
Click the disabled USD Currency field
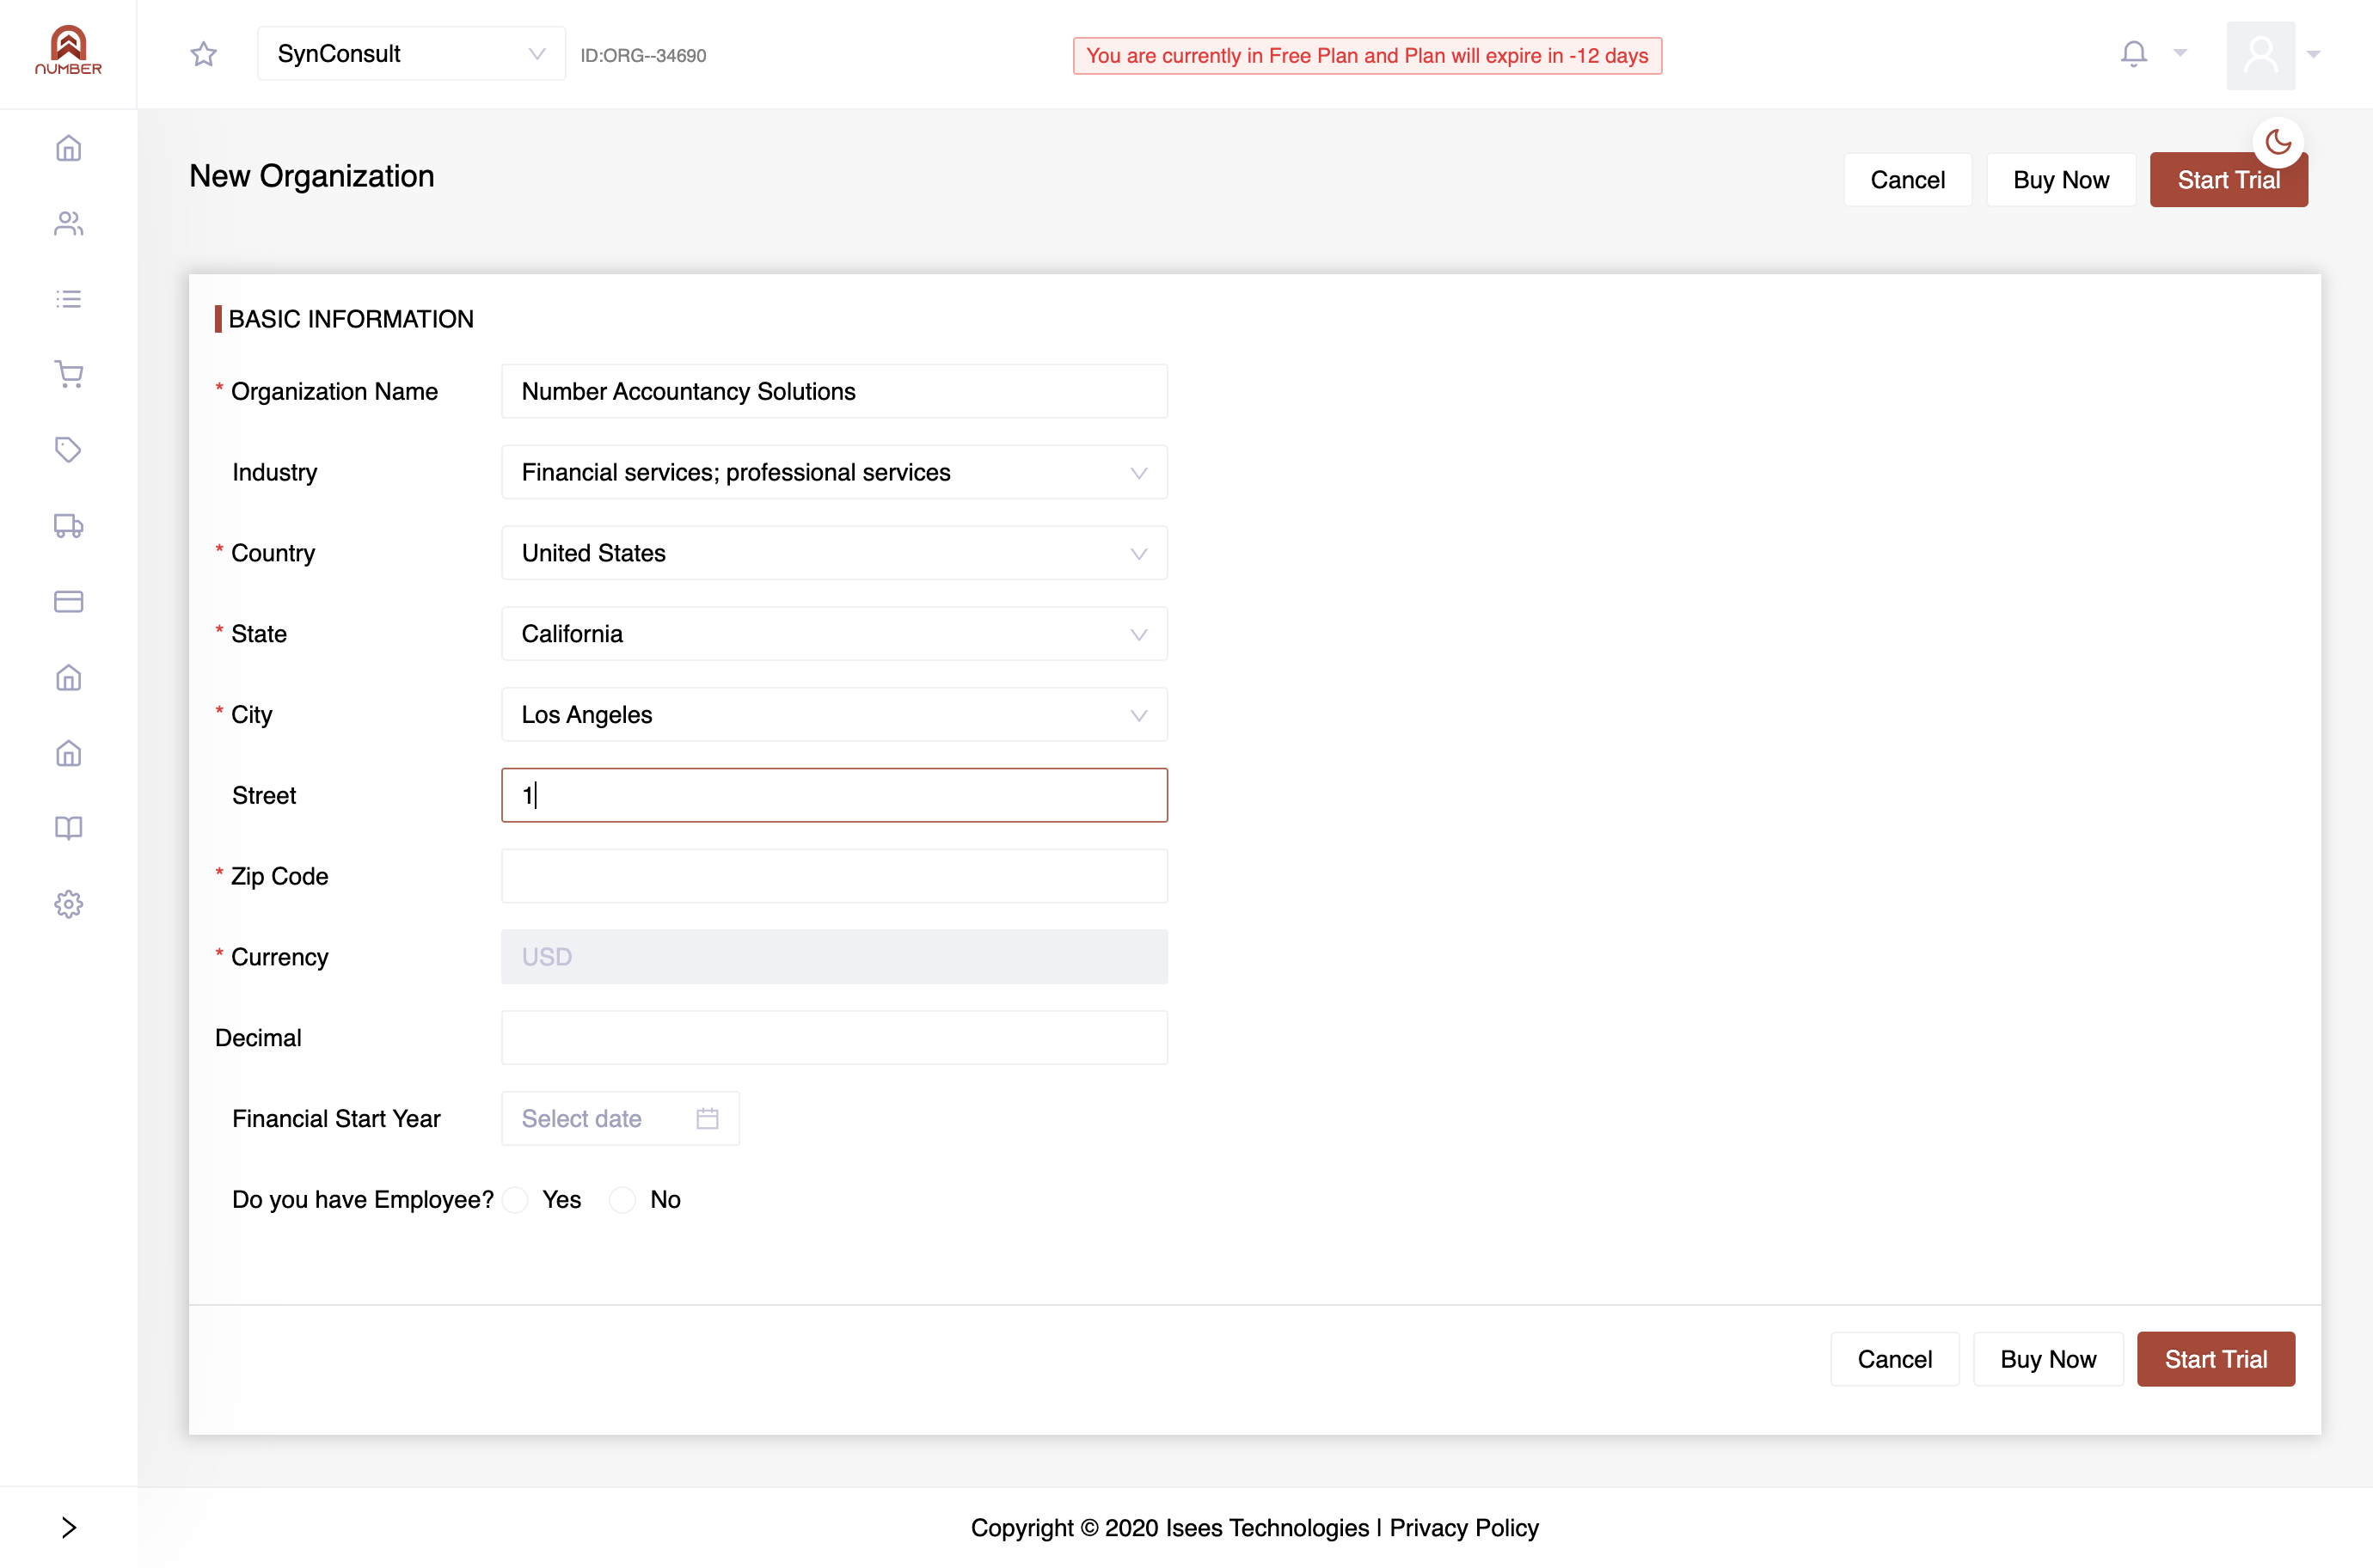click(x=834, y=957)
